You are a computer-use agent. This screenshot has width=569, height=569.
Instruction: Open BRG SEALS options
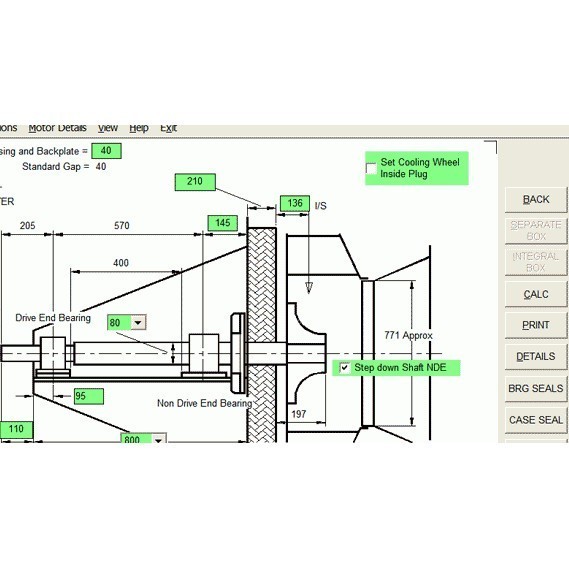click(x=536, y=388)
